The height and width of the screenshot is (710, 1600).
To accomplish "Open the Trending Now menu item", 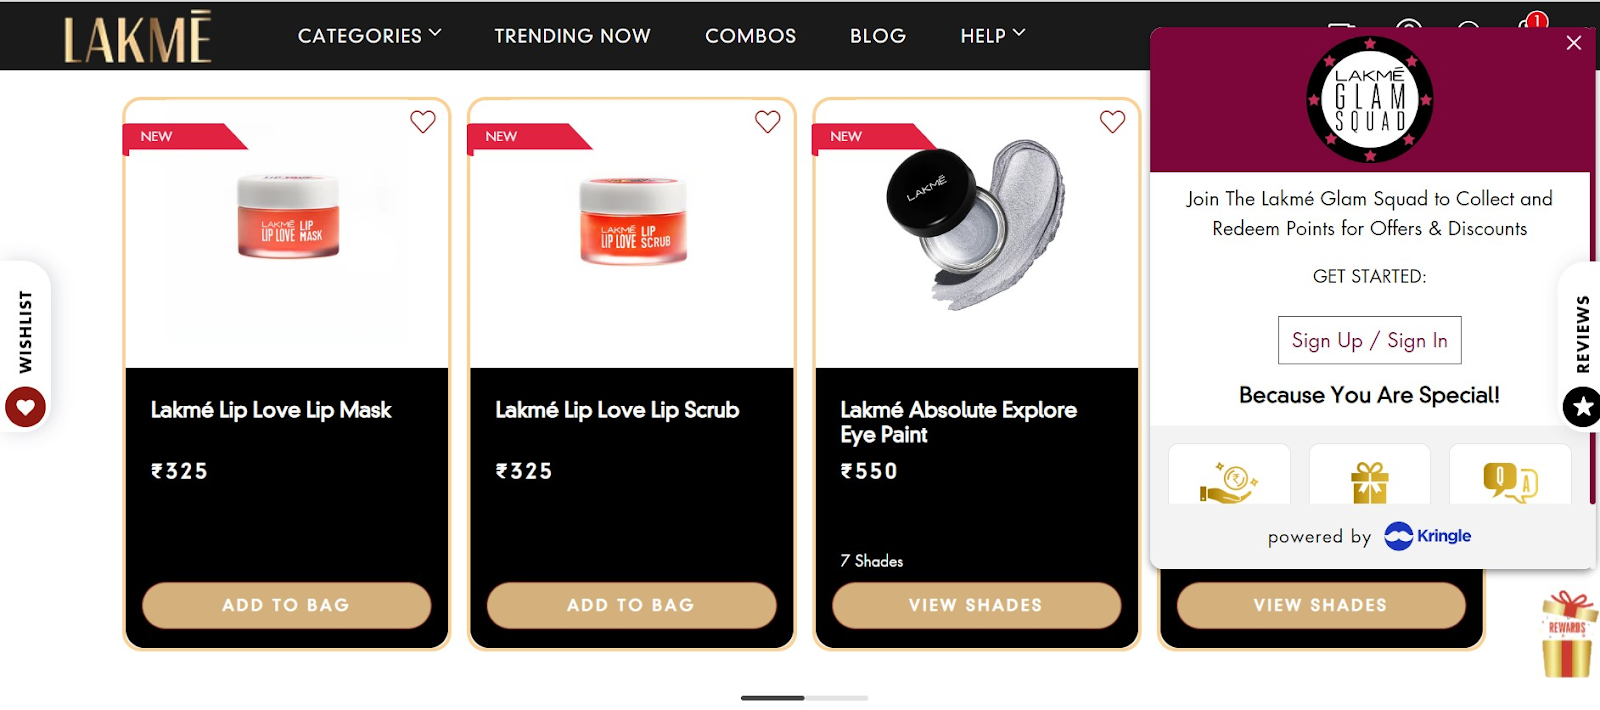I will click(572, 35).
